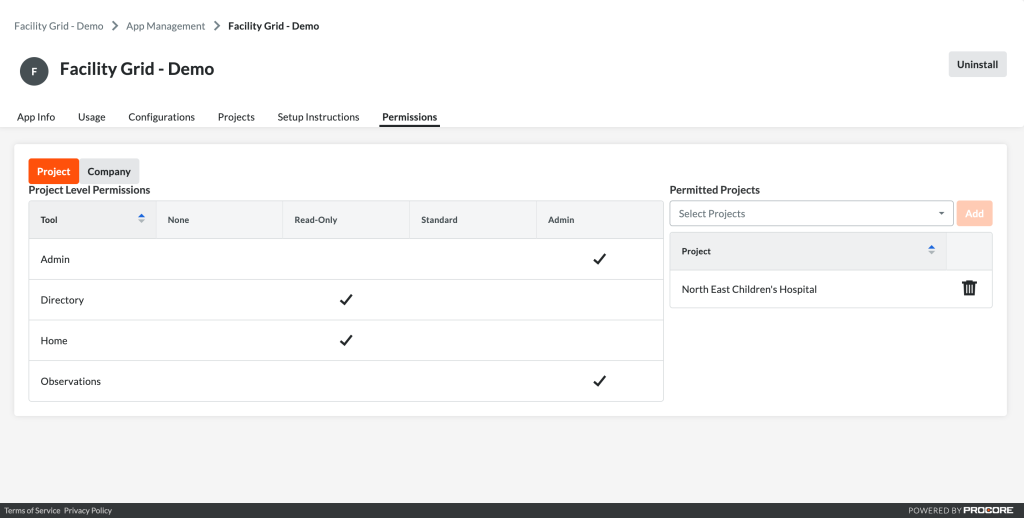
Task: Select the Permissions tab
Action: tap(409, 117)
